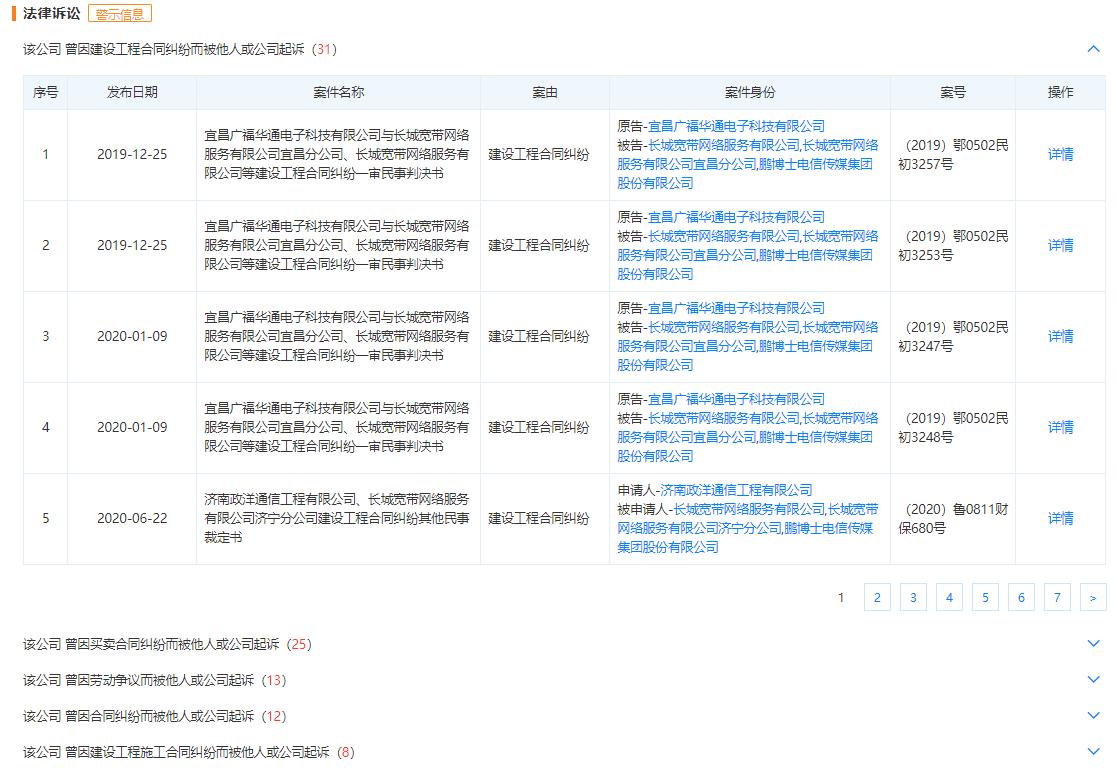The image size is (1118, 782).
Task: Go to page 4 of results
Action: pos(949,597)
